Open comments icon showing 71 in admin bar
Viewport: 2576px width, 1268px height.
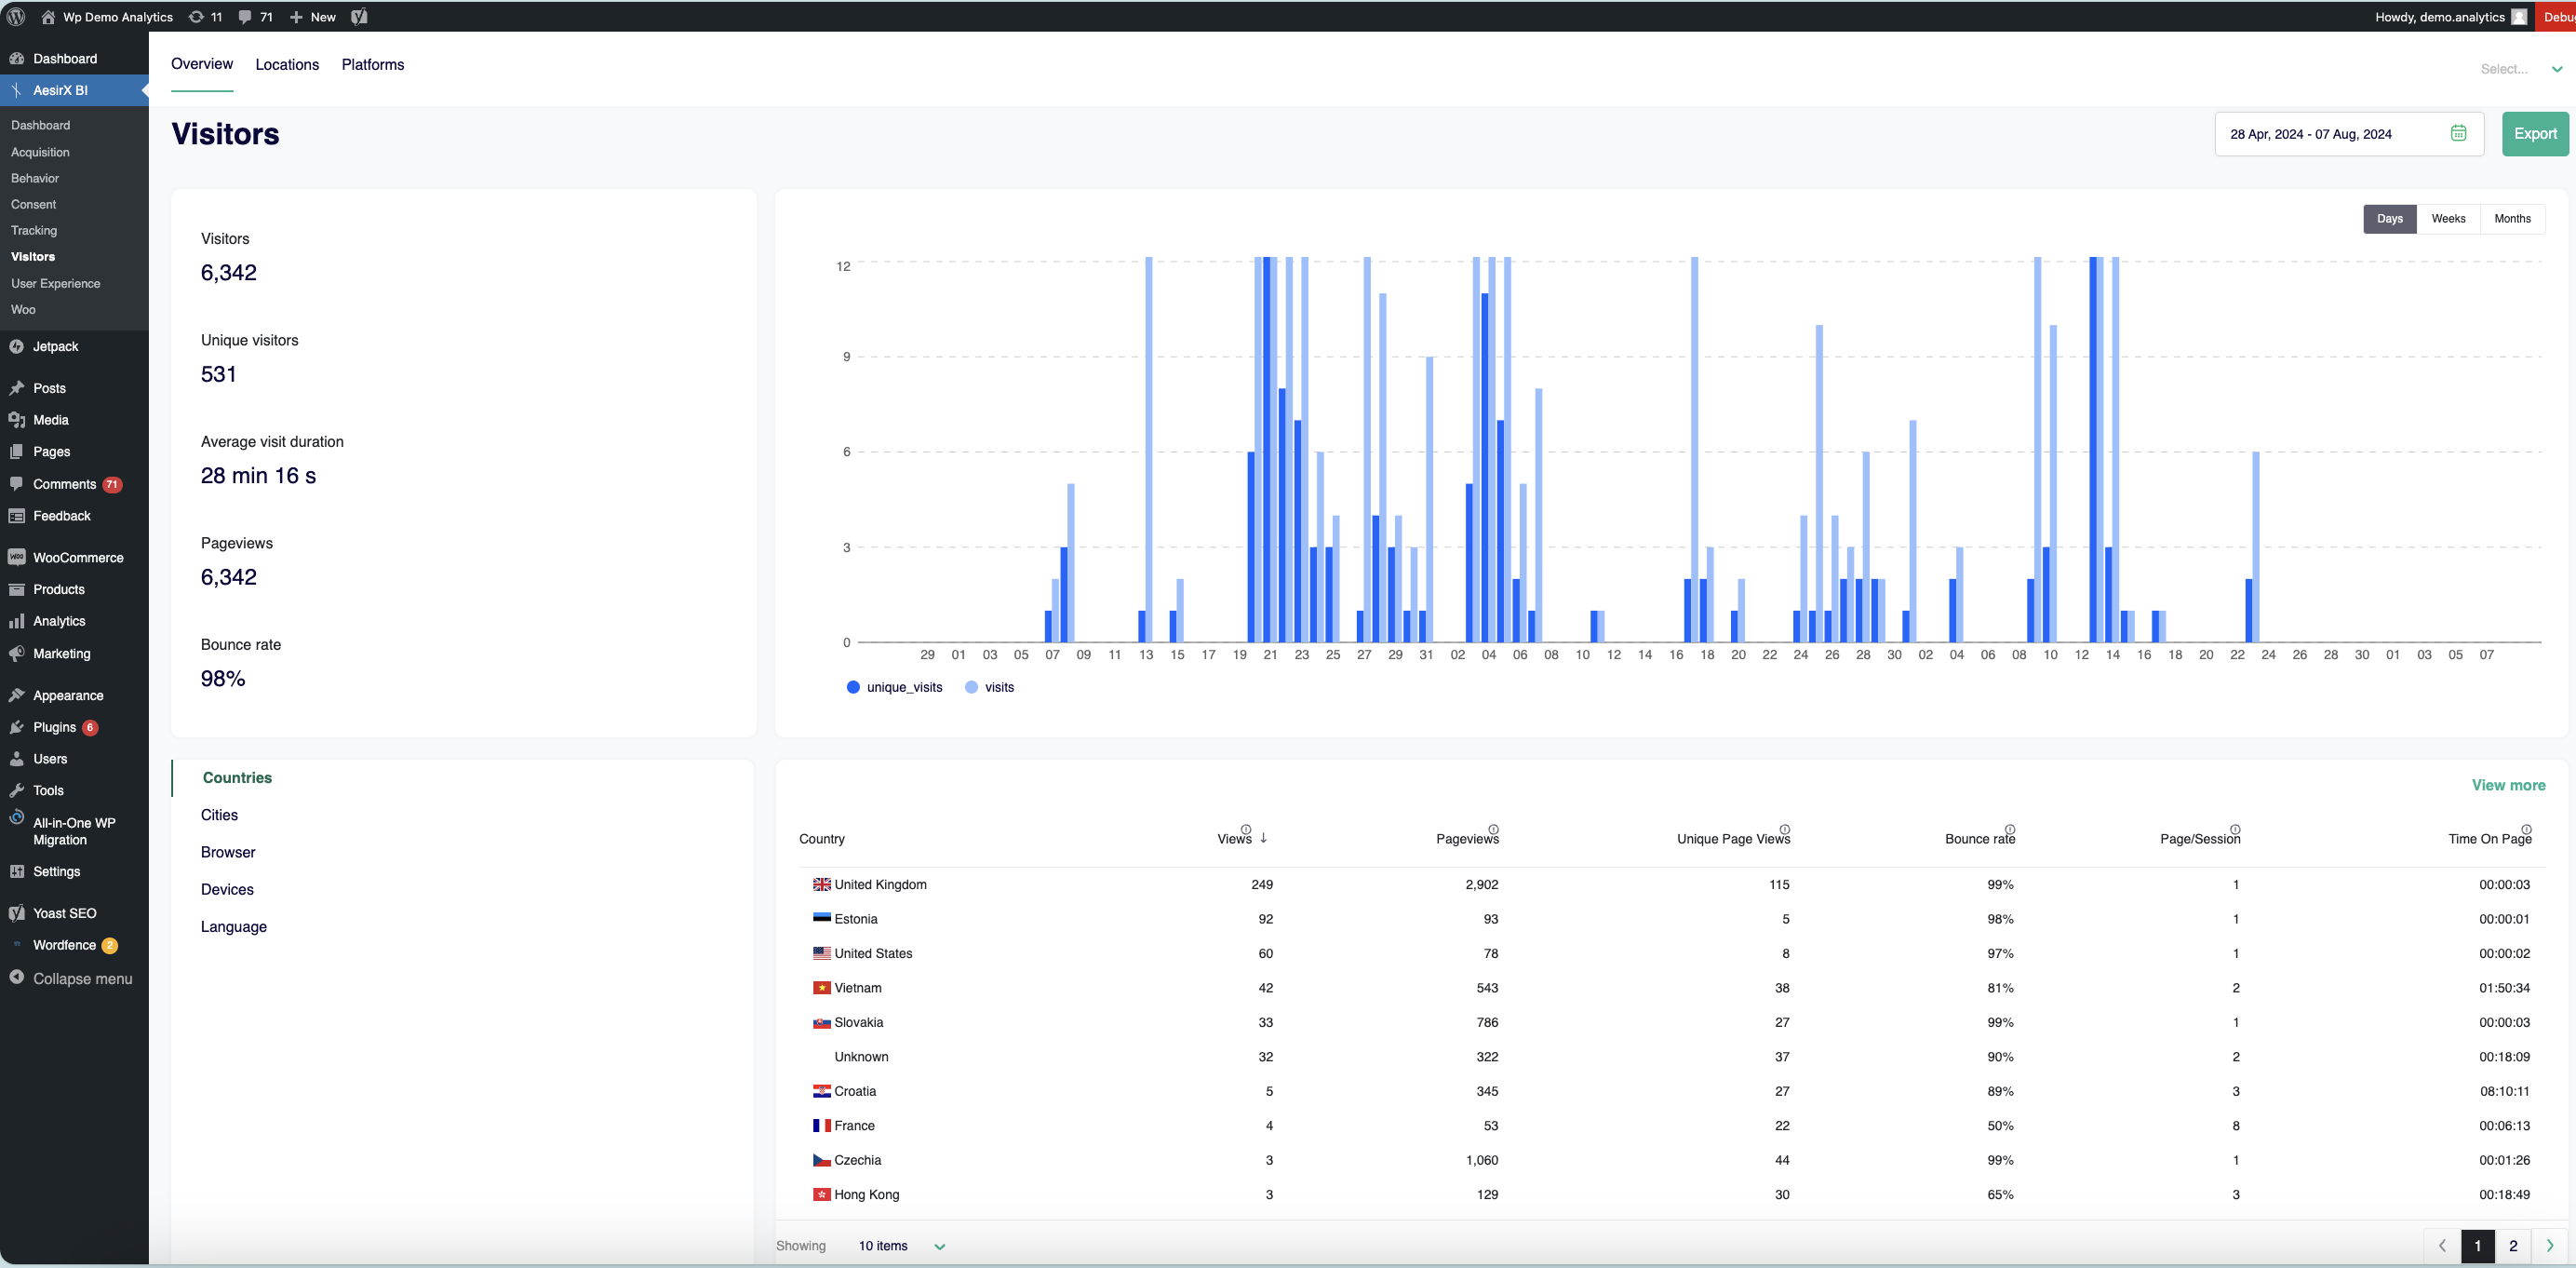click(x=255, y=17)
